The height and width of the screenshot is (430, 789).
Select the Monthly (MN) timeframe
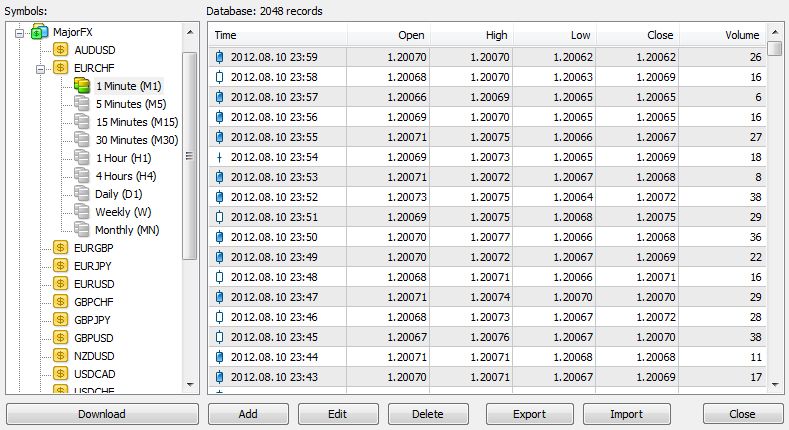pos(126,230)
